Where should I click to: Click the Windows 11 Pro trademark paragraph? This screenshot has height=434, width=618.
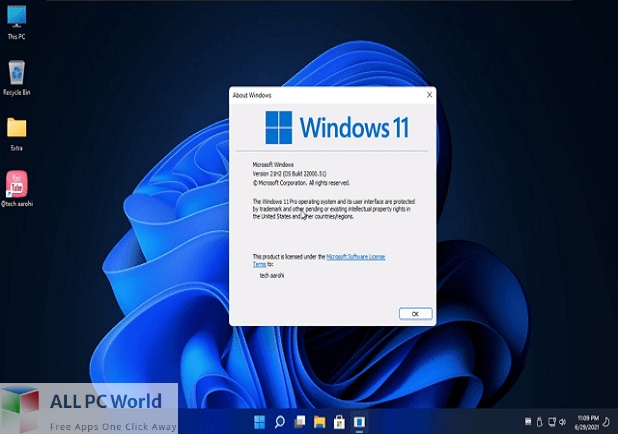tap(333, 209)
